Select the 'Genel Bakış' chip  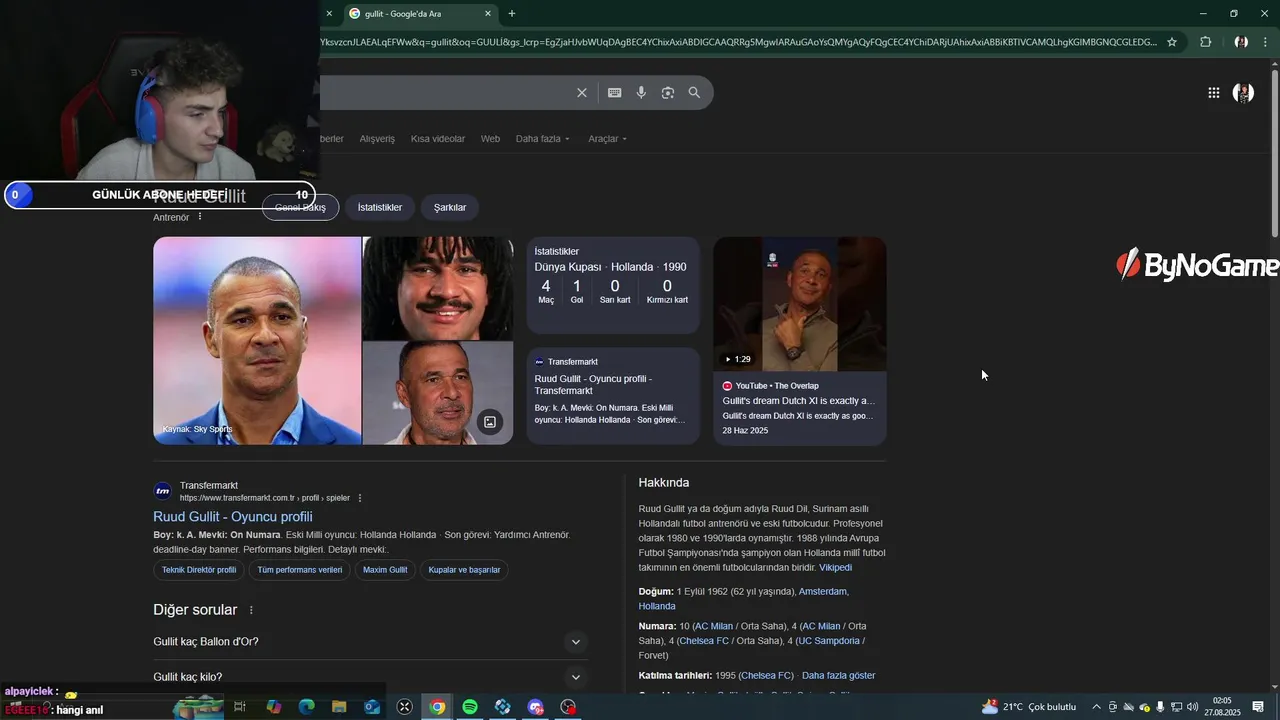pos(300,207)
